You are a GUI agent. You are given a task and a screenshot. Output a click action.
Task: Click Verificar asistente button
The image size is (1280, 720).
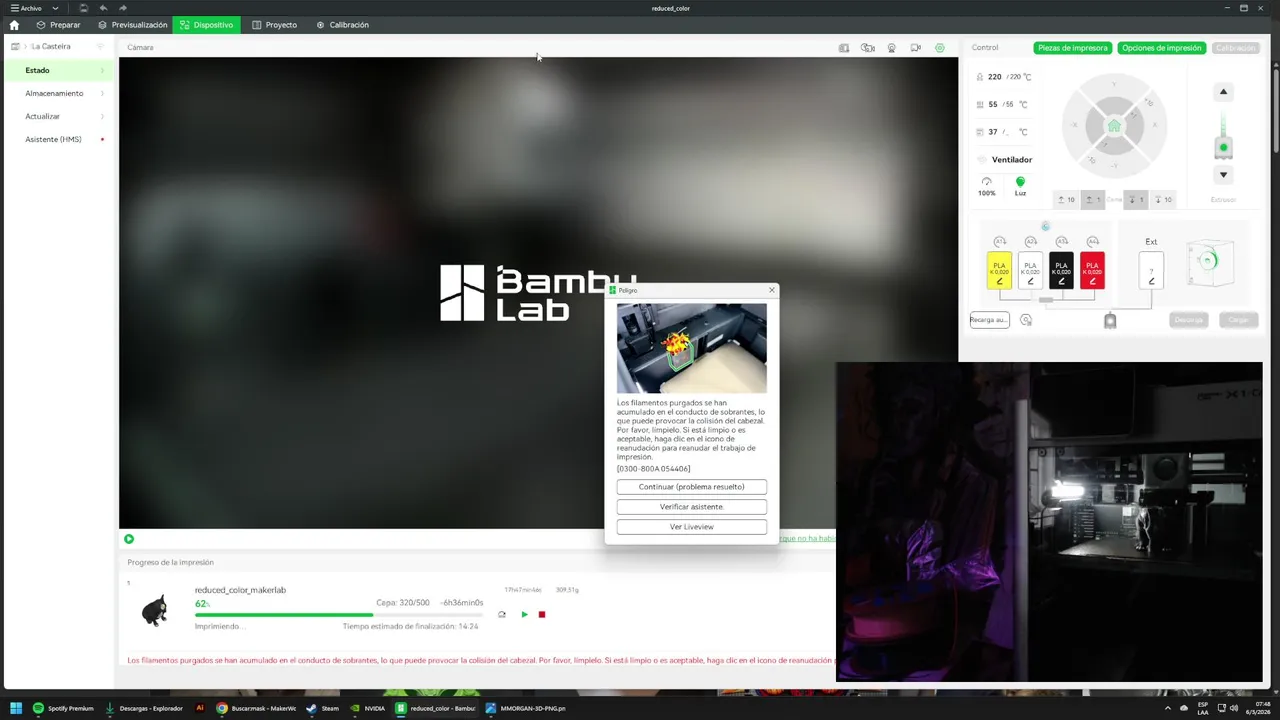click(692, 507)
